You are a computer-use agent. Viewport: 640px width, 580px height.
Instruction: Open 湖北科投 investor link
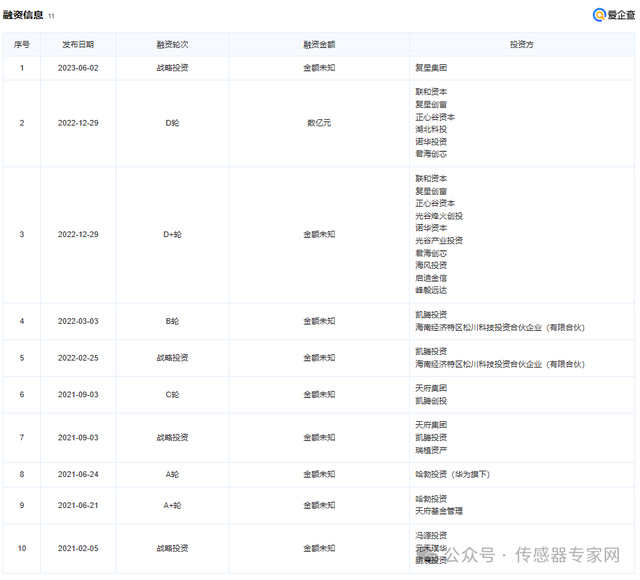click(x=431, y=129)
